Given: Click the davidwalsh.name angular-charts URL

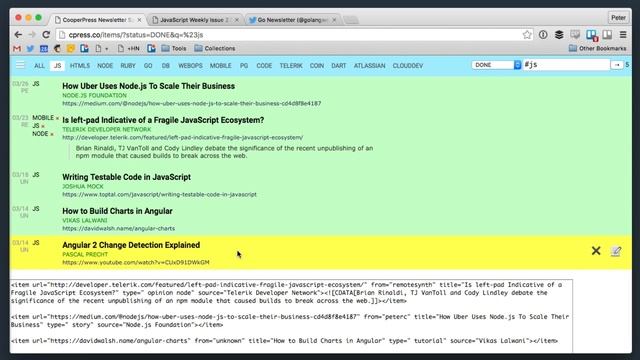Looking at the screenshot, I should [118, 229].
